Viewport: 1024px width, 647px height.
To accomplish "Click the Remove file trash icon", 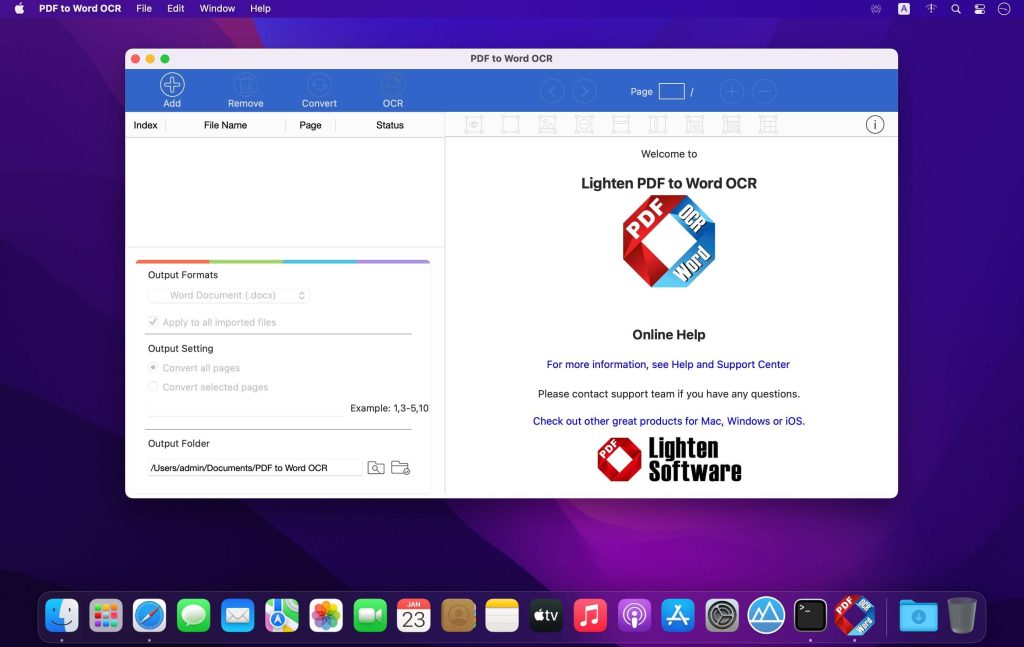I will 245,85.
